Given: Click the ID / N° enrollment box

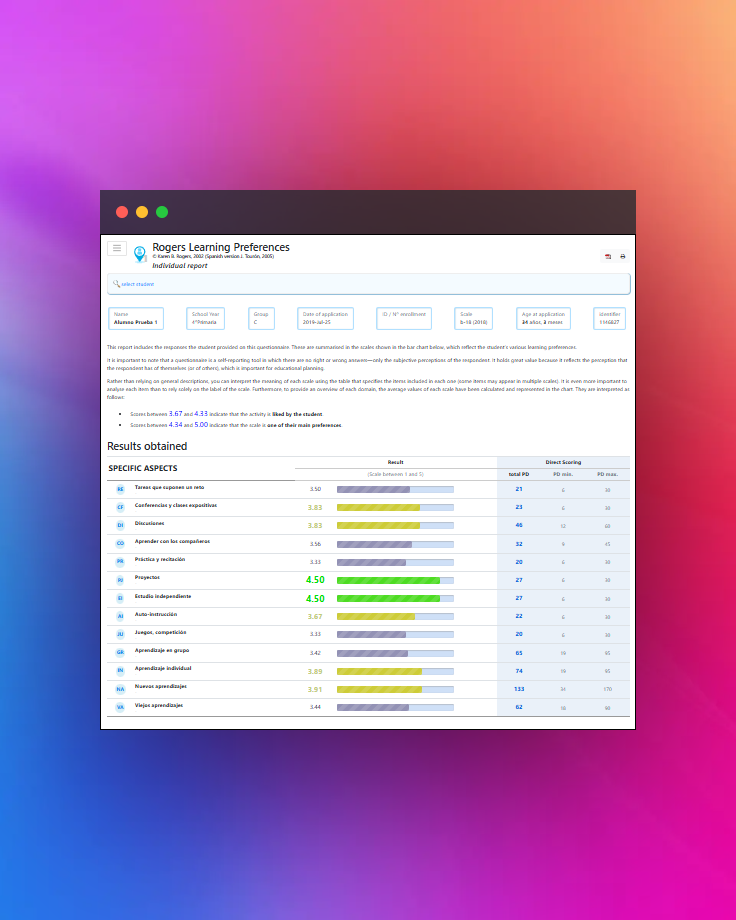Looking at the screenshot, I should tap(404, 319).
